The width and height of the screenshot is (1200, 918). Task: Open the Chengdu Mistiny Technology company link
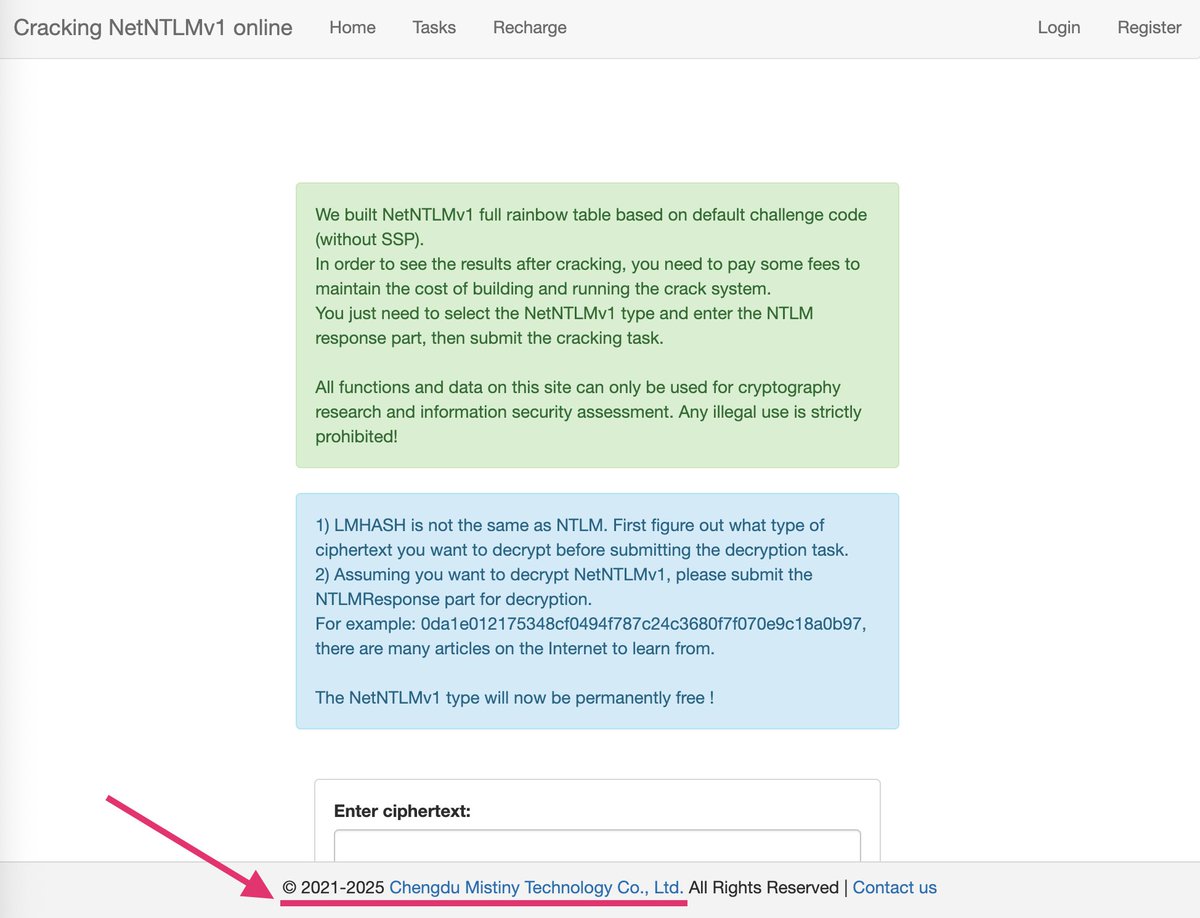pyautogui.click(x=536, y=887)
